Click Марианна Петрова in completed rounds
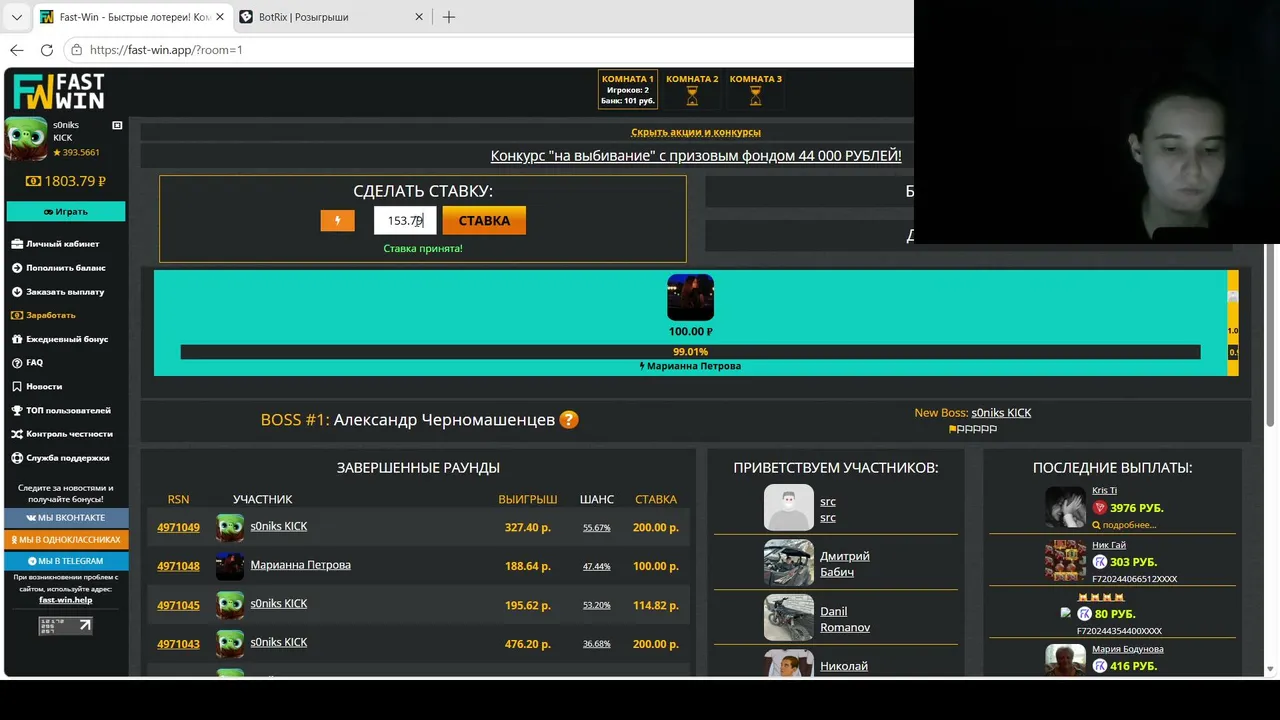The height and width of the screenshot is (720, 1280). (x=300, y=565)
